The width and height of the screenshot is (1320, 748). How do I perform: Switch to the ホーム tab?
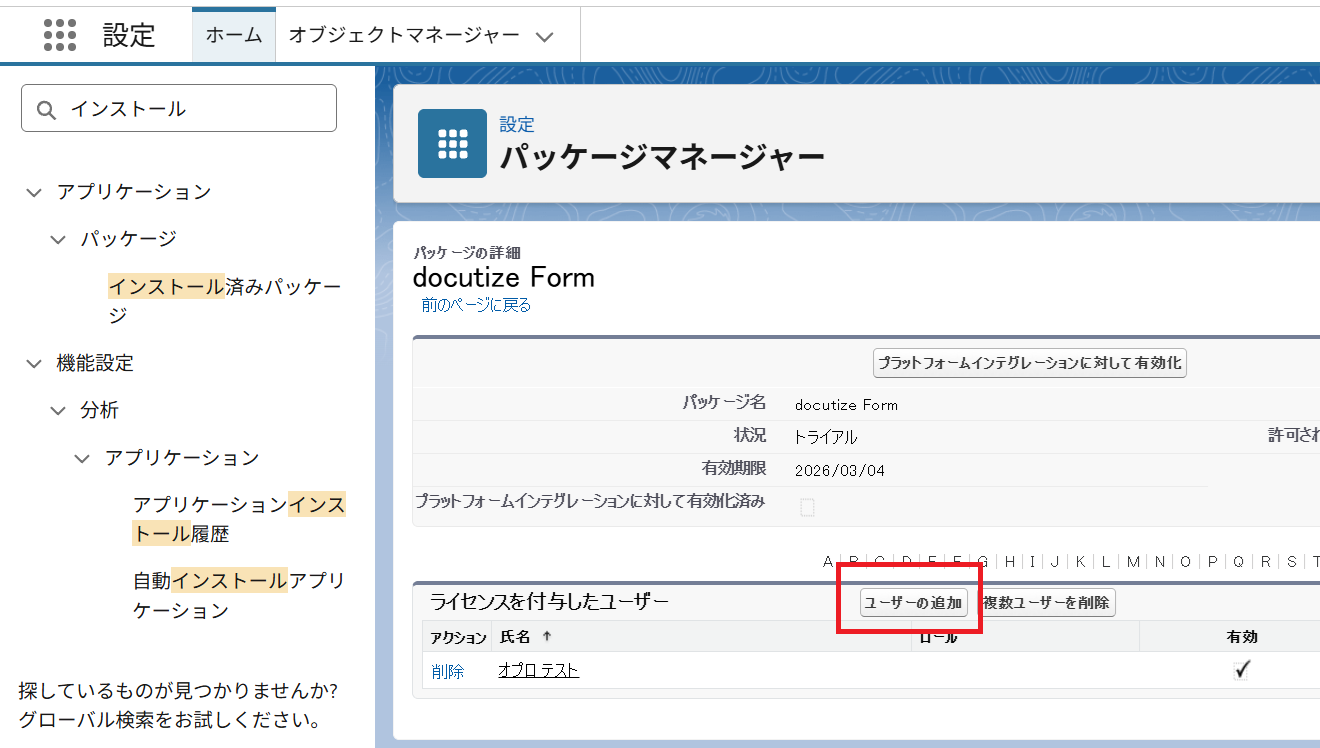coord(234,35)
